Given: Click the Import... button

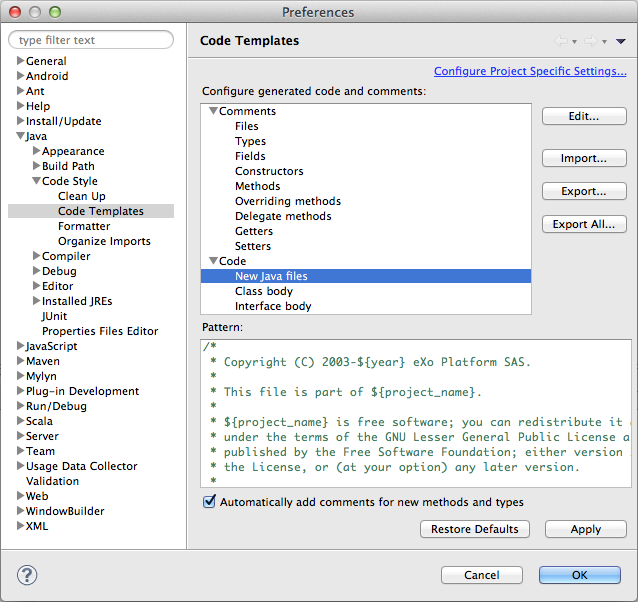Looking at the screenshot, I should [x=584, y=158].
